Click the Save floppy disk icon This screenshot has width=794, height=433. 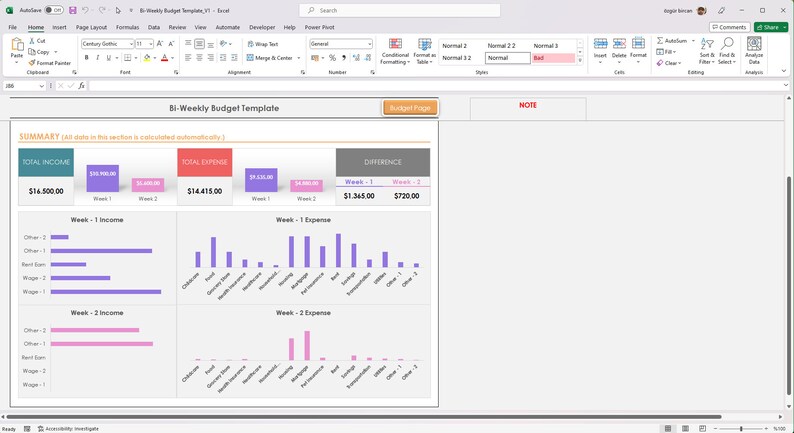[72, 10]
